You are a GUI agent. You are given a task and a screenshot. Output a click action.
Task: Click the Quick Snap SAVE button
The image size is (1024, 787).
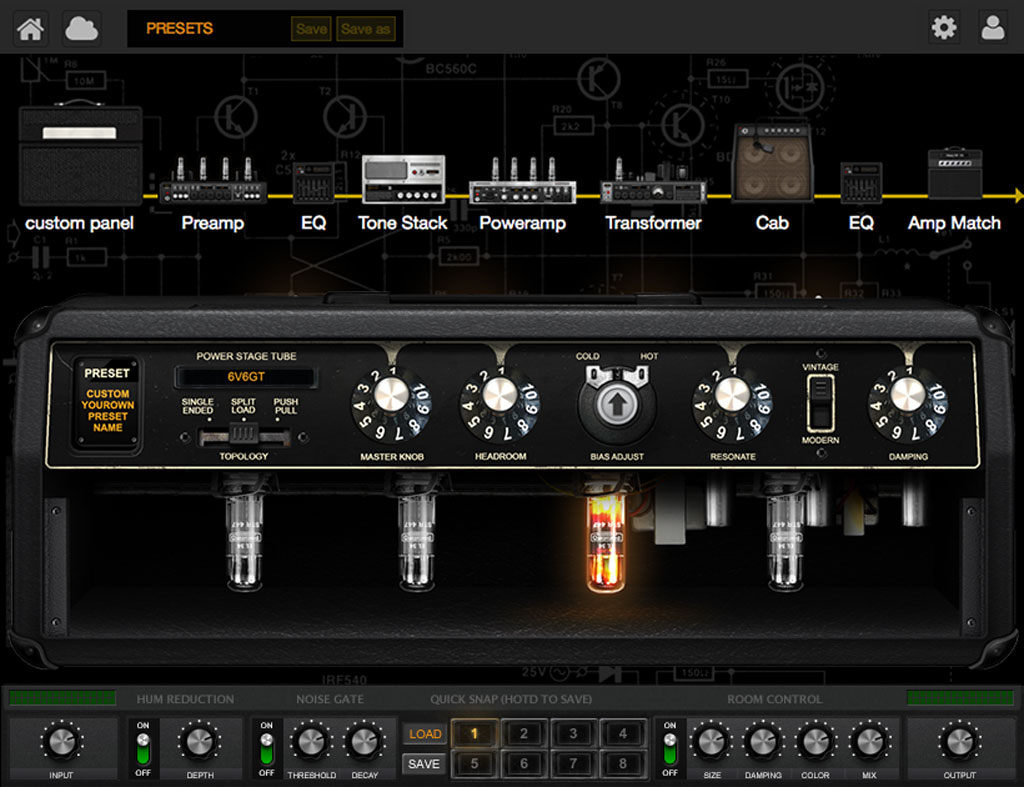click(x=424, y=763)
